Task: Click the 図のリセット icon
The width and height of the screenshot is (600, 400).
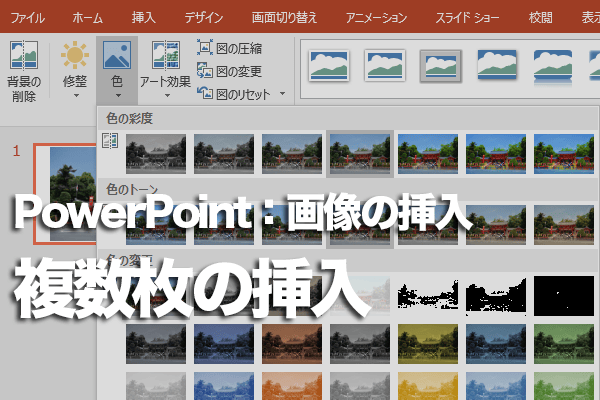Action: click(x=205, y=93)
